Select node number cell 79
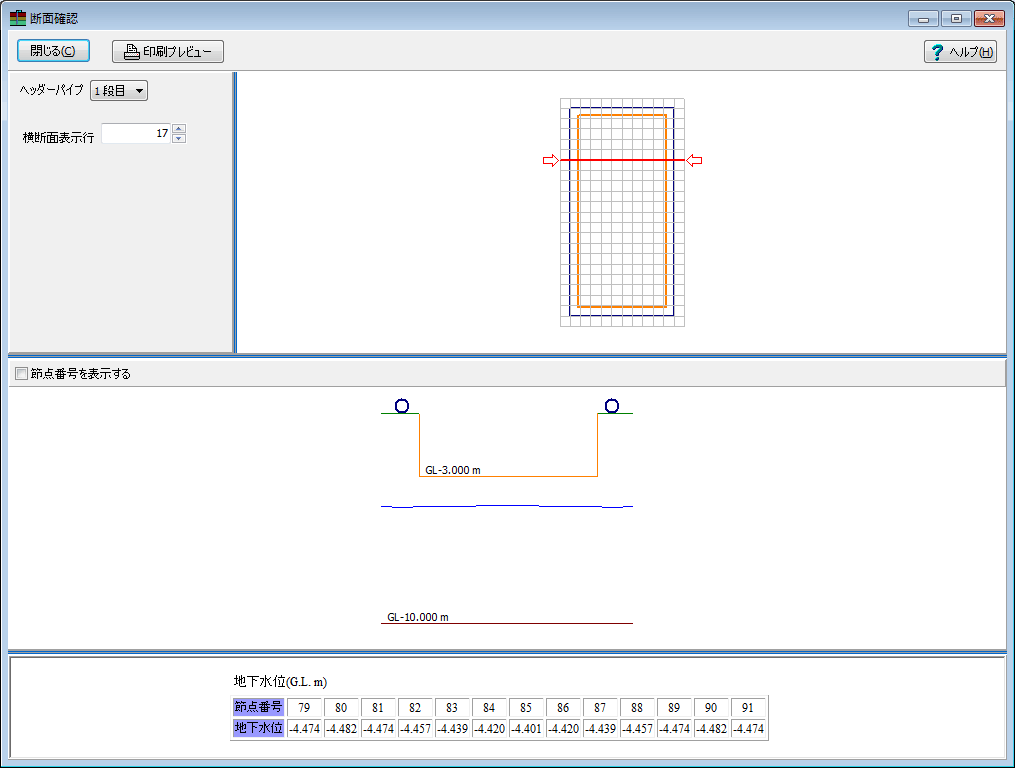Image resolution: width=1015 pixels, height=768 pixels. coord(304,707)
